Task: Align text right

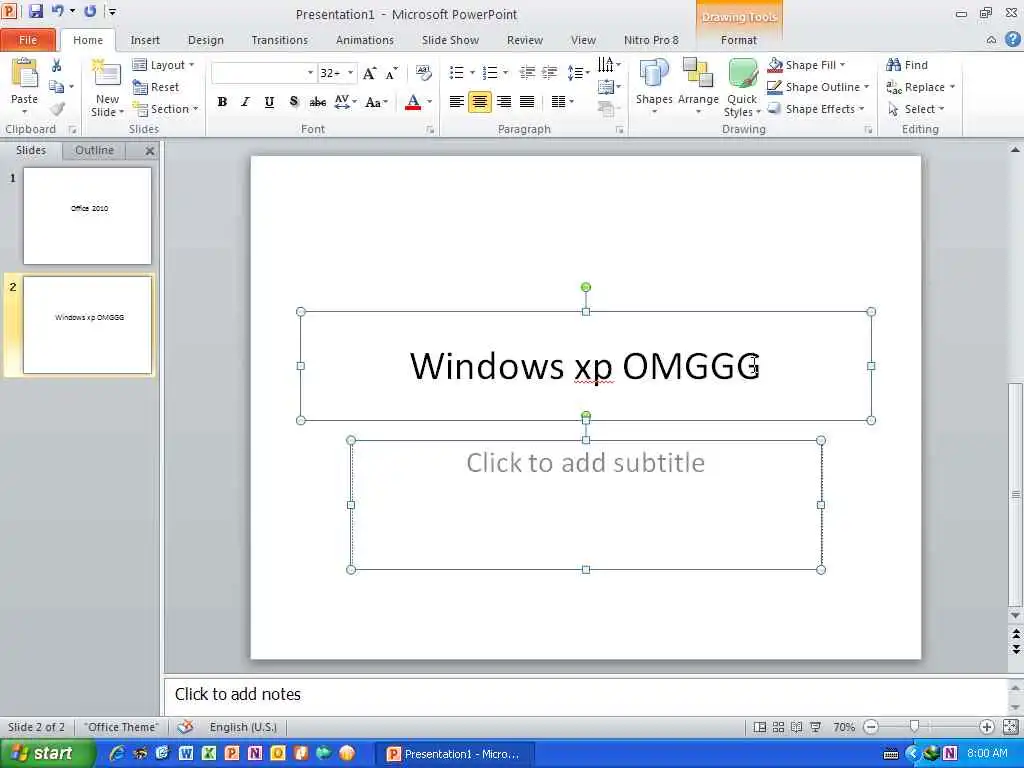Action: (504, 102)
